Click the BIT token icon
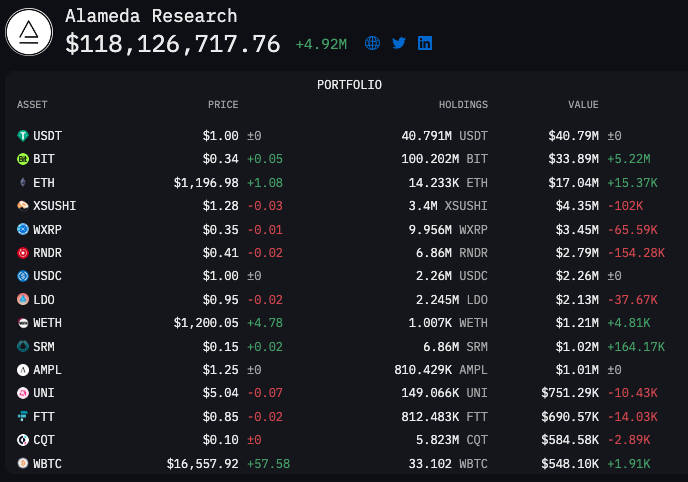 click(x=23, y=159)
